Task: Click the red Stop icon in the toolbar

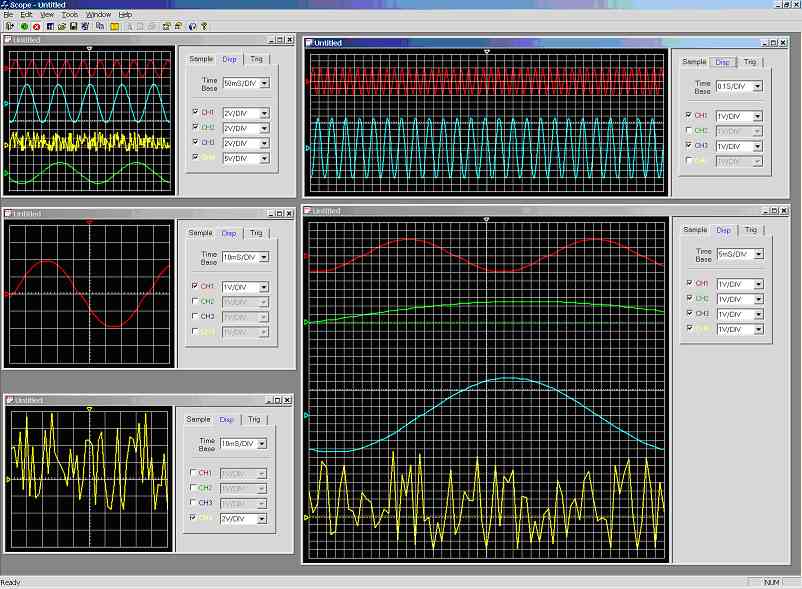Action: [x=36, y=26]
